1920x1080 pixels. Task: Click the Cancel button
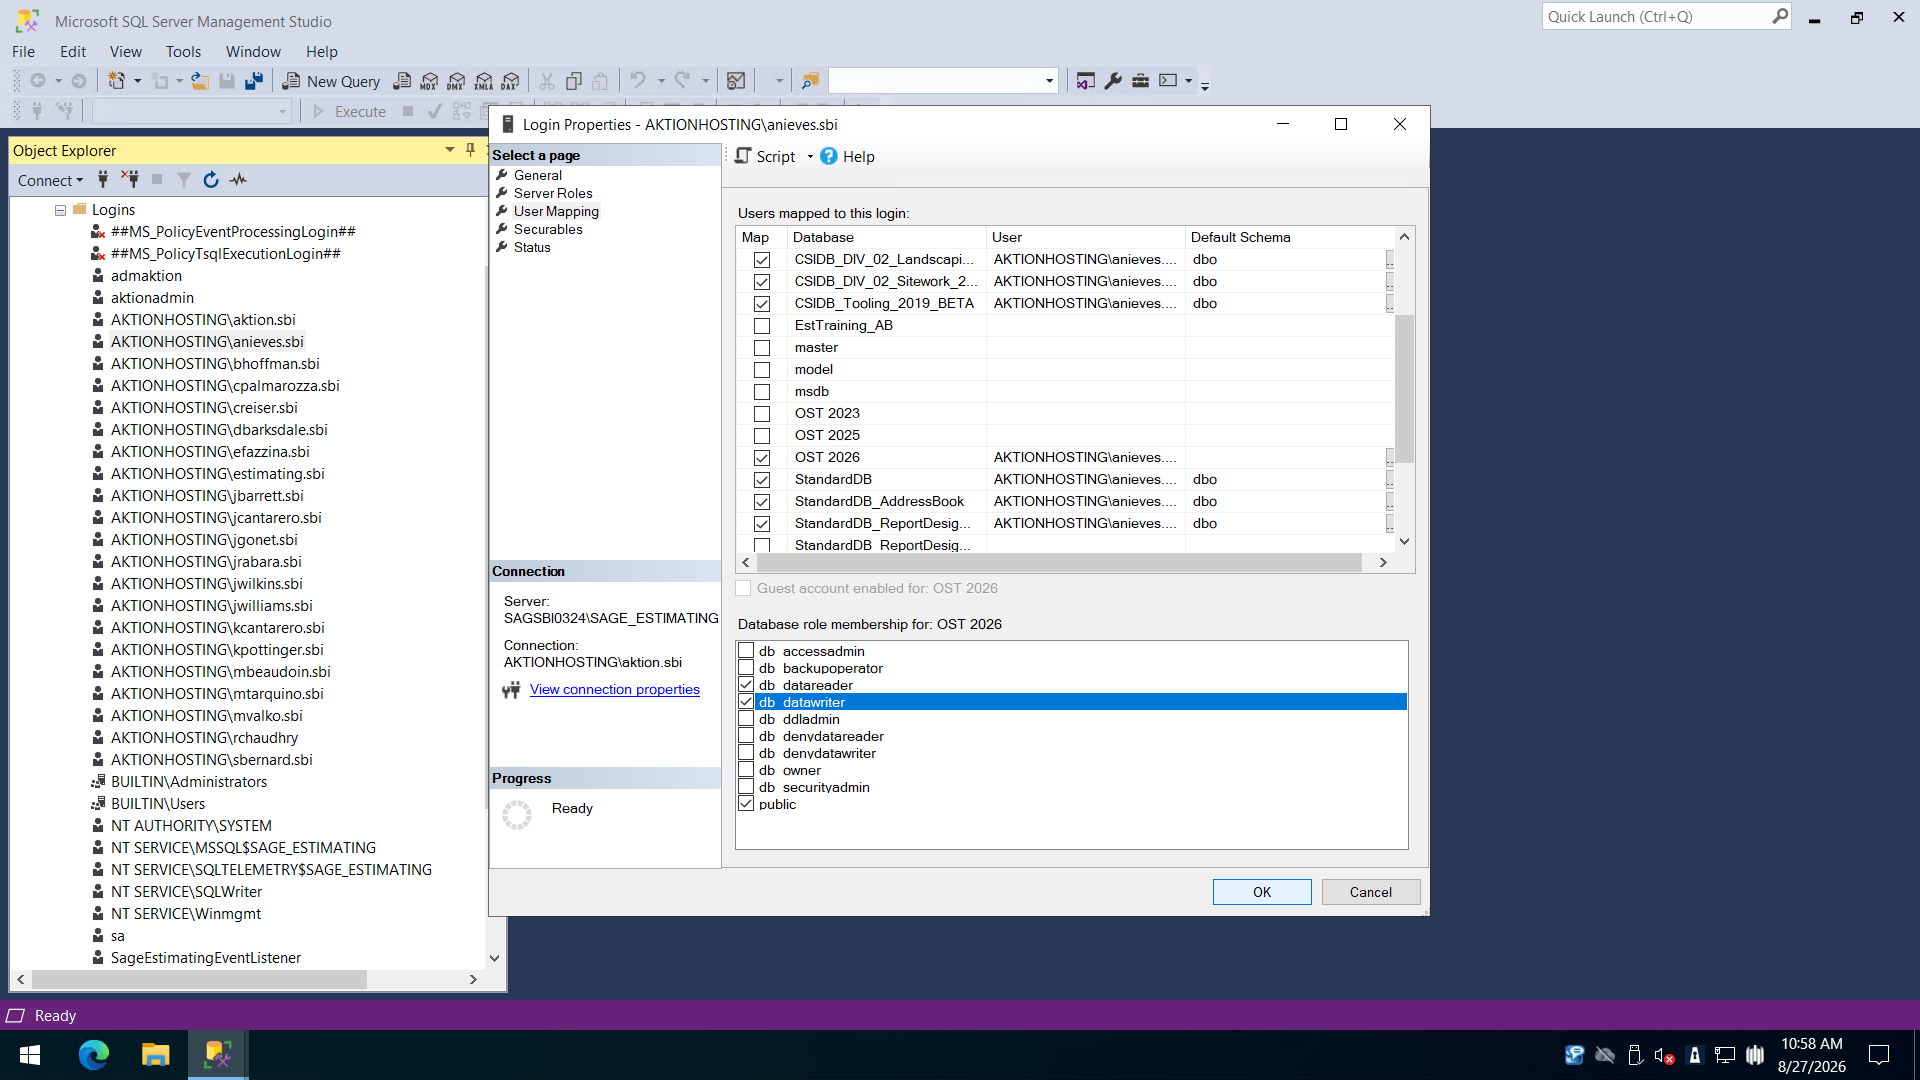click(x=1370, y=892)
